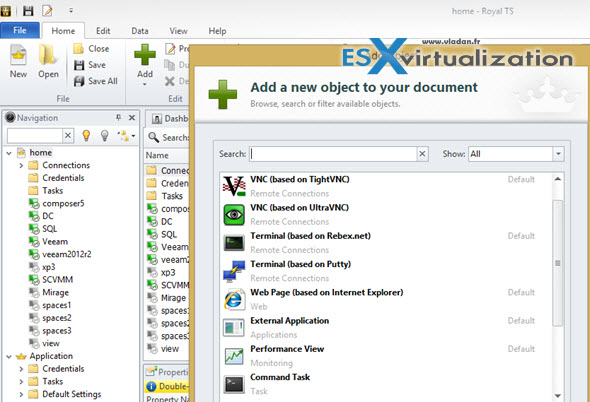Click the New document icon in ribbon
The height and width of the screenshot is (402, 590).
pos(18,55)
